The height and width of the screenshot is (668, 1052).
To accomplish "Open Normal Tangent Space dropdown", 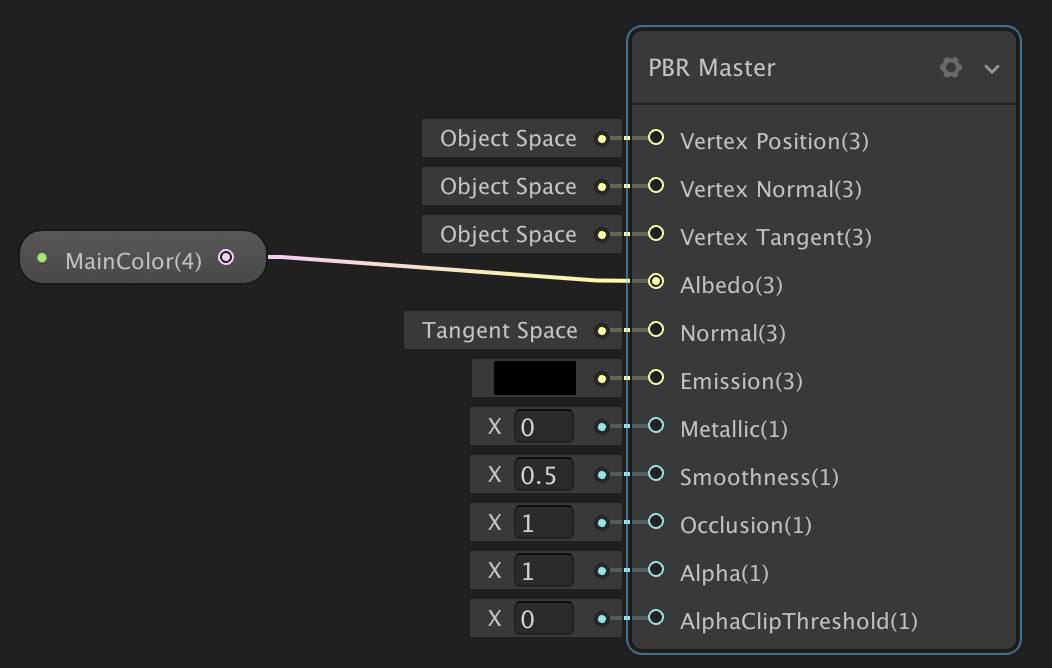I will 499,331.
